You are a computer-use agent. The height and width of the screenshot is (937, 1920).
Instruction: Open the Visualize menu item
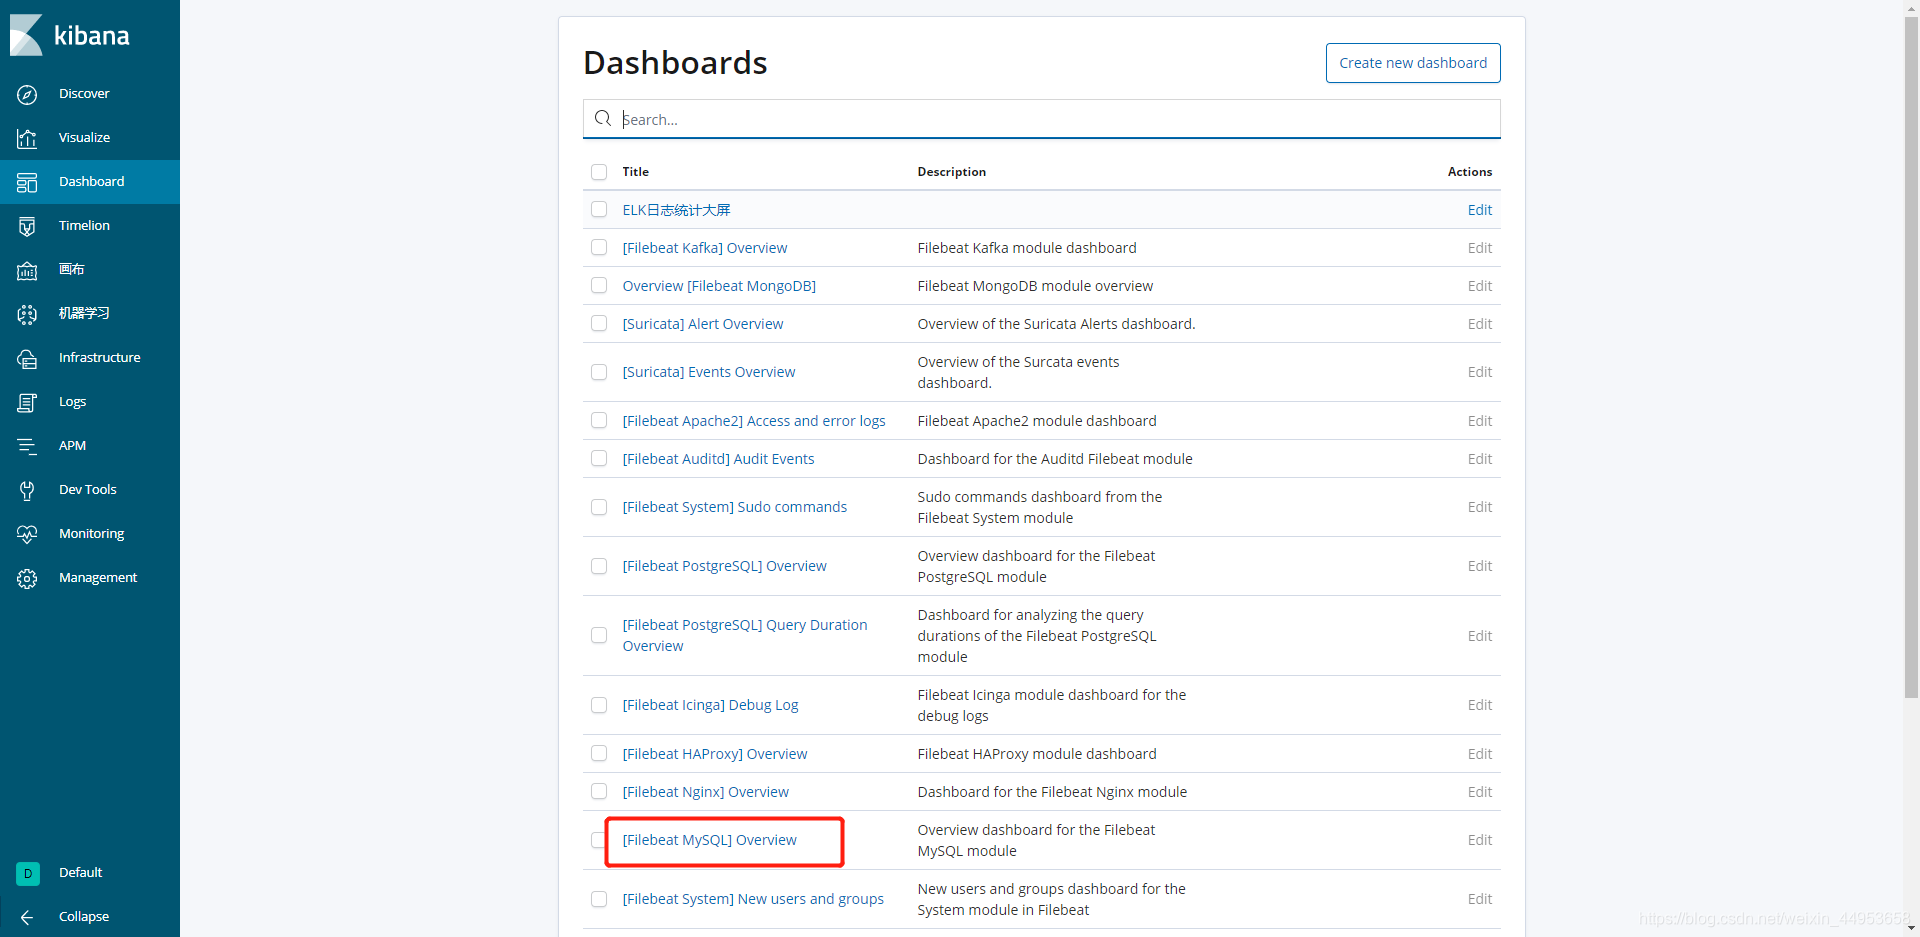coord(84,138)
